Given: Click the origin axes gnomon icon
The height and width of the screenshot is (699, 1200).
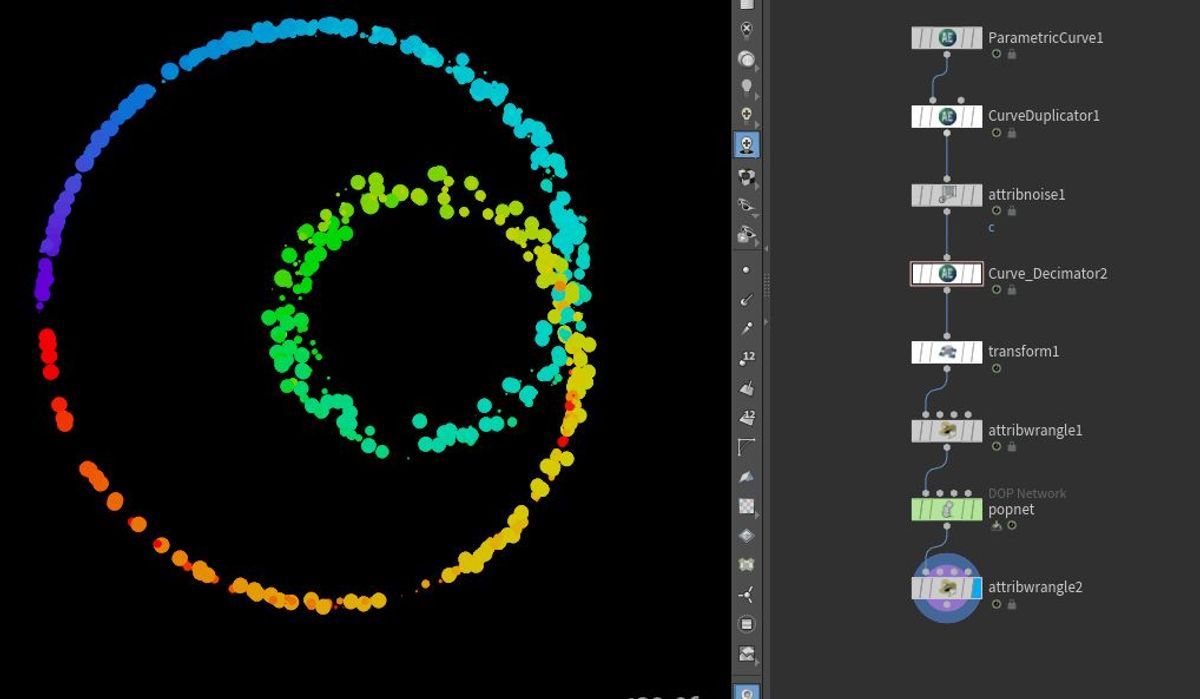Looking at the screenshot, I should click(x=746, y=594).
